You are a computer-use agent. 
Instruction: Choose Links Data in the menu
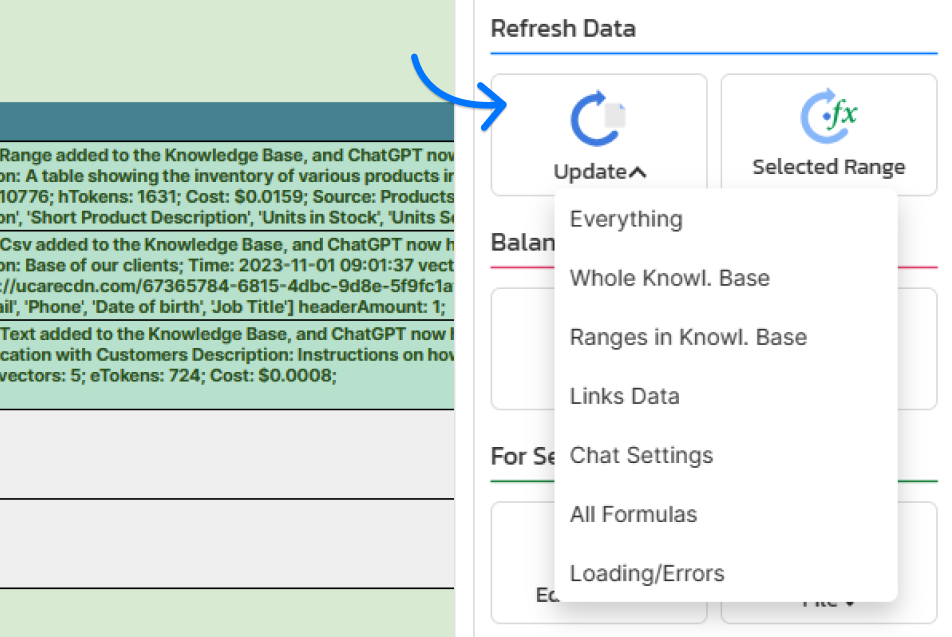click(624, 396)
